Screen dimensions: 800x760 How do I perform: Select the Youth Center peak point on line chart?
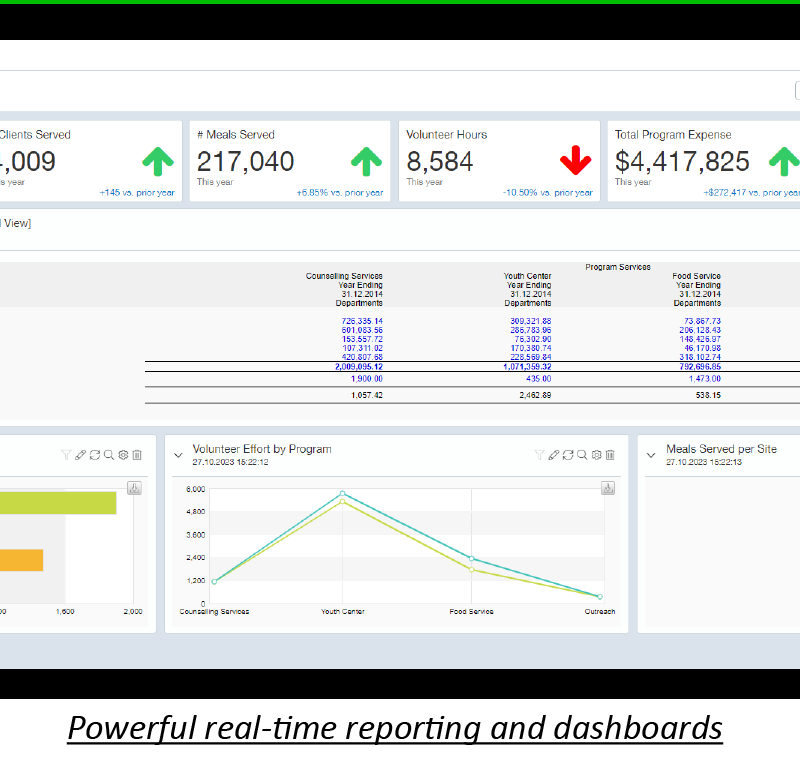(343, 493)
